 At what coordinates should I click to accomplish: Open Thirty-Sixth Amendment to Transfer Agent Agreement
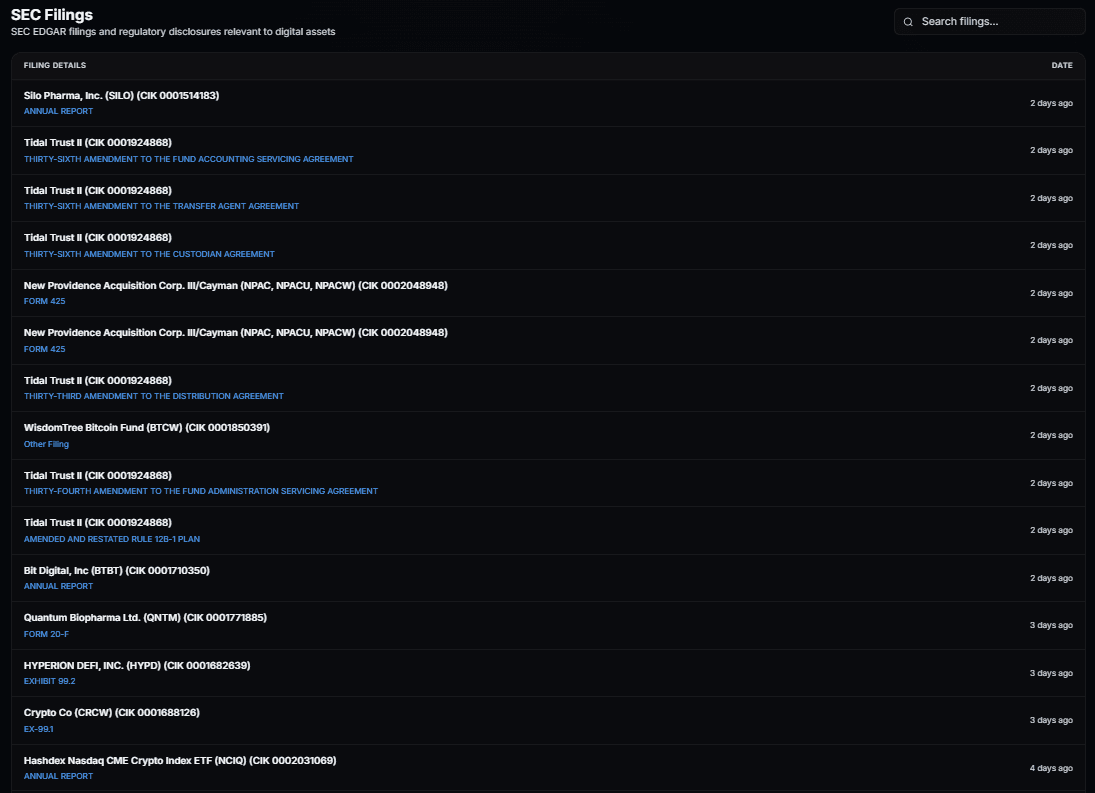(161, 206)
